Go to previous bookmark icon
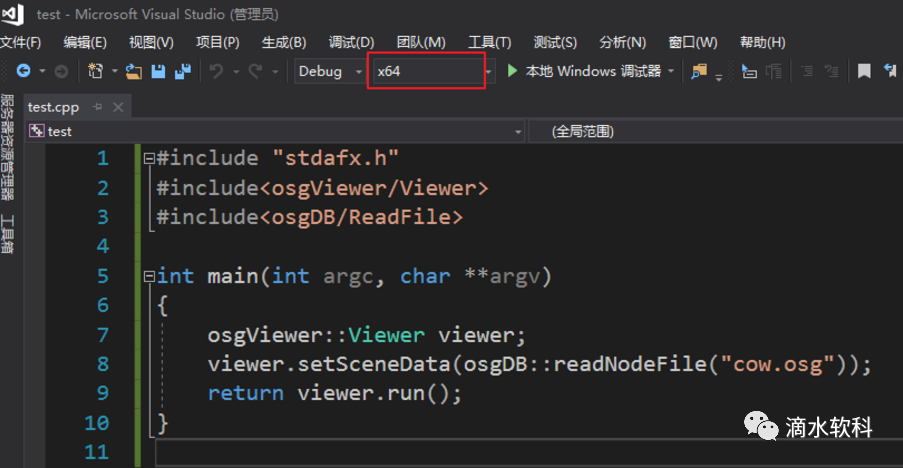The image size is (903, 468). (x=890, y=71)
